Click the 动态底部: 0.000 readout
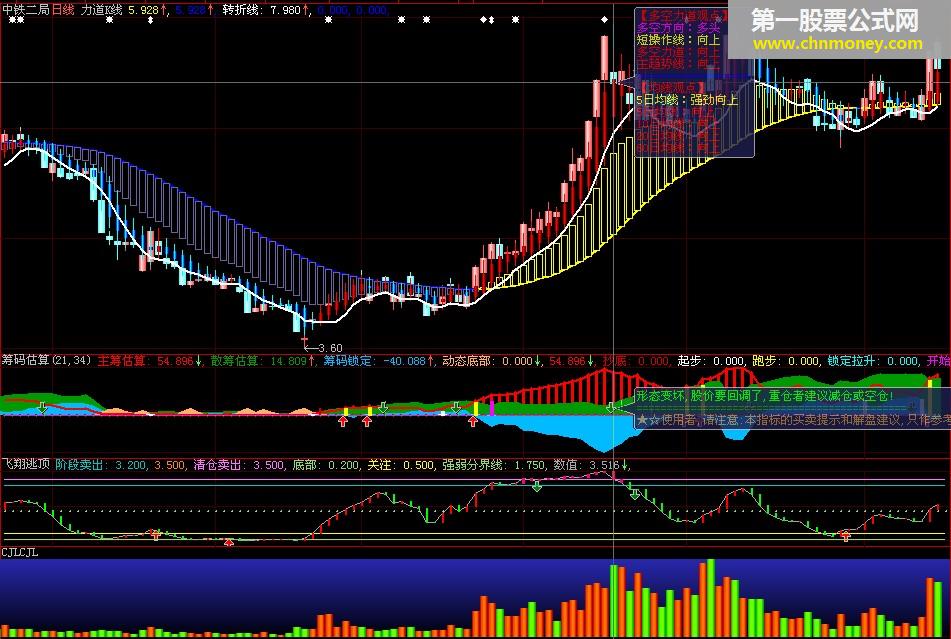 click(x=491, y=361)
